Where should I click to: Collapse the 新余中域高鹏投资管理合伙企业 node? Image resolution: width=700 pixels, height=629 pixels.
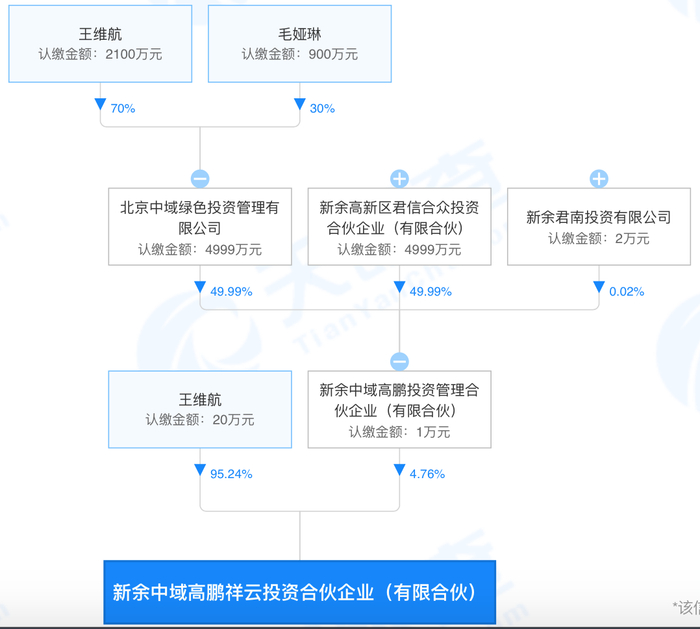400,361
